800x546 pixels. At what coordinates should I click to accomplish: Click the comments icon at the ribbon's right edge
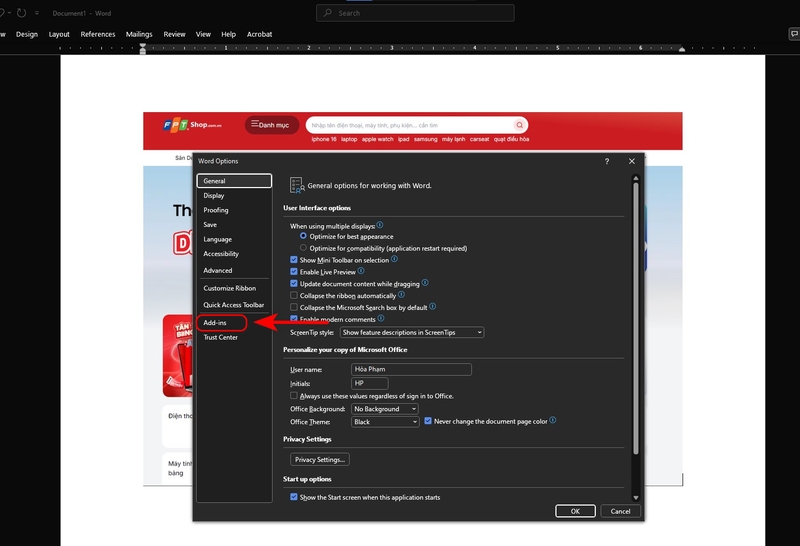point(794,34)
